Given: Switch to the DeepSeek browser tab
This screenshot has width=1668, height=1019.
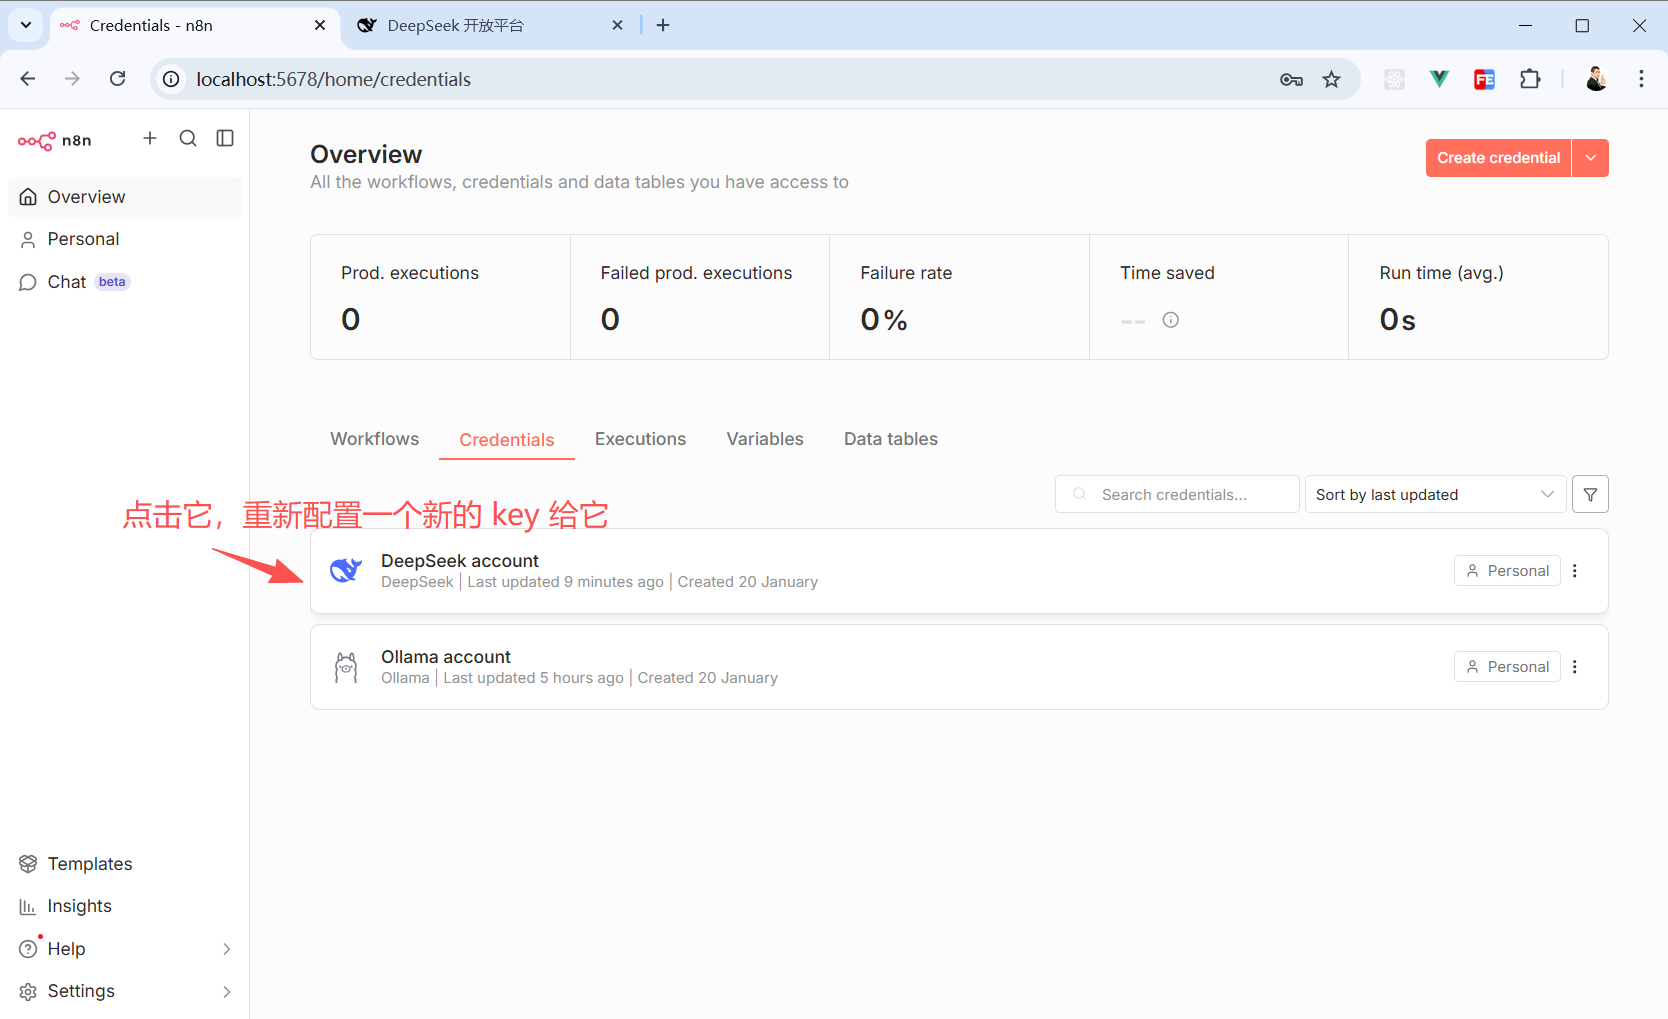Looking at the screenshot, I should click(x=480, y=25).
